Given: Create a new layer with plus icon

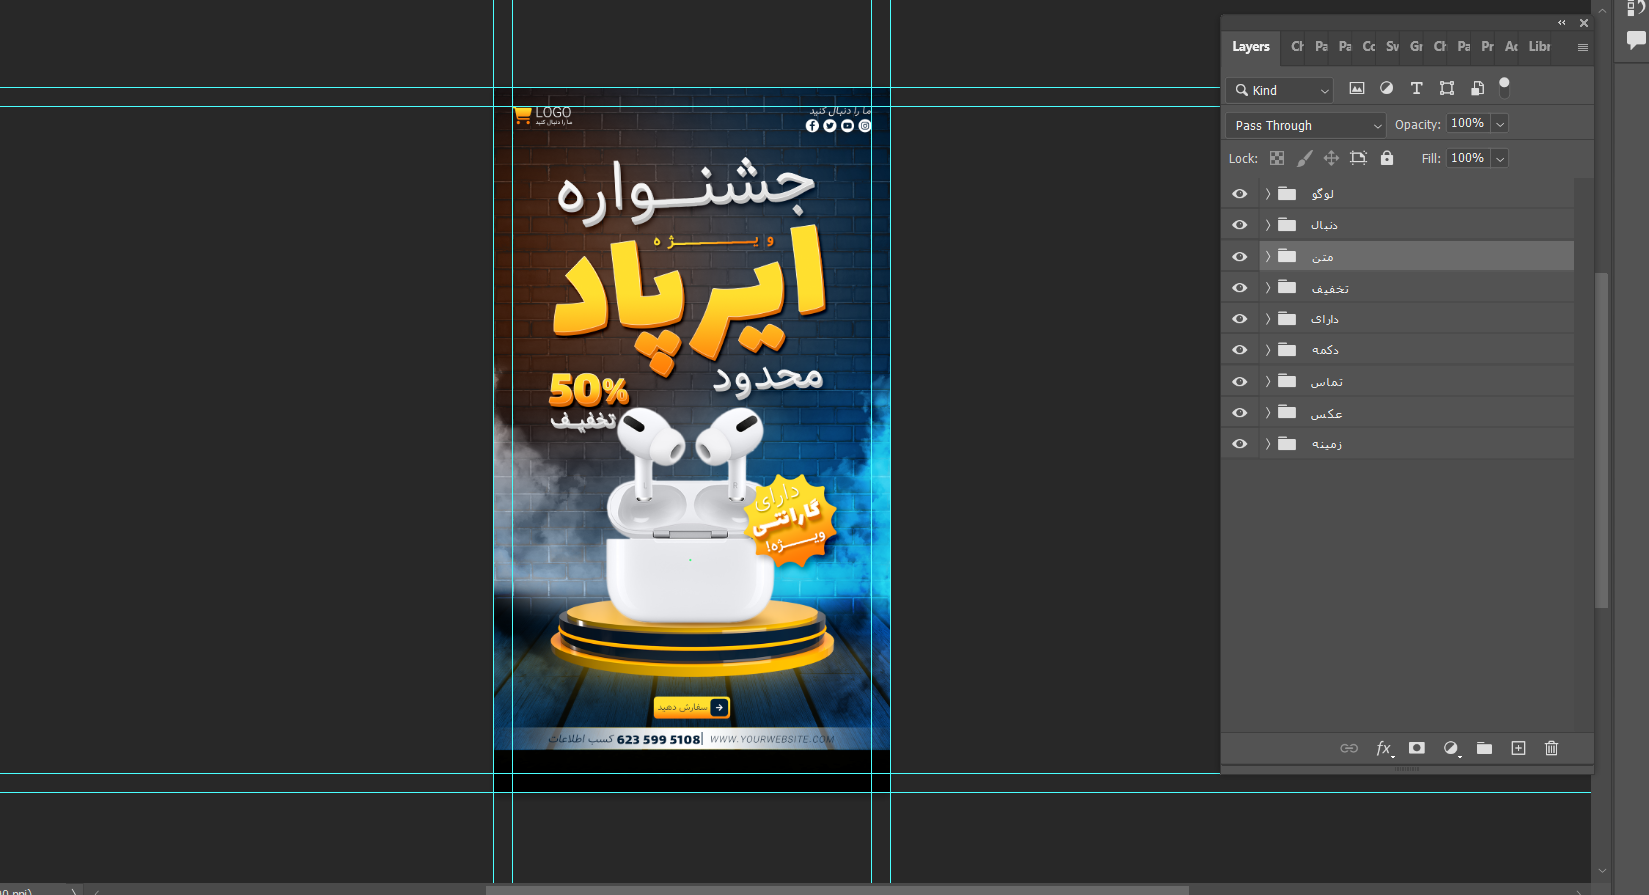Looking at the screenshot, I should (1518, 748).
